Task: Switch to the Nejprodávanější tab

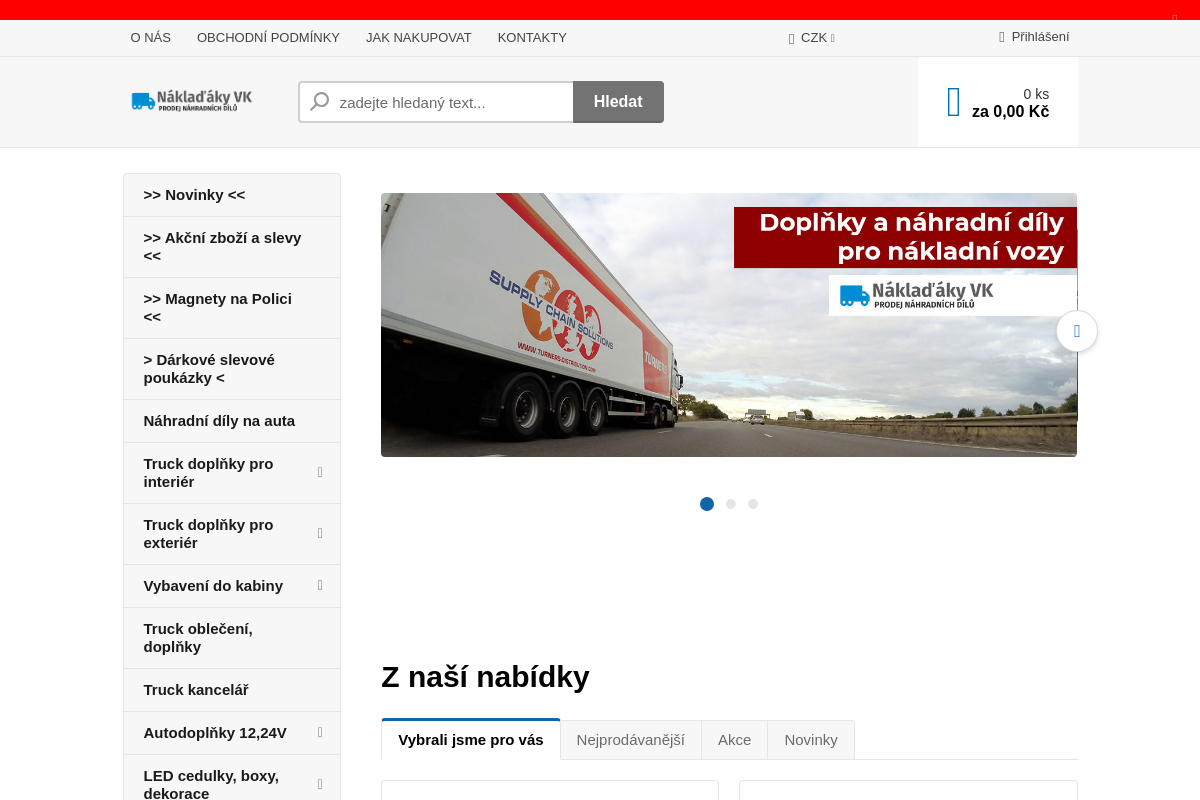Action: click(631, 739)
